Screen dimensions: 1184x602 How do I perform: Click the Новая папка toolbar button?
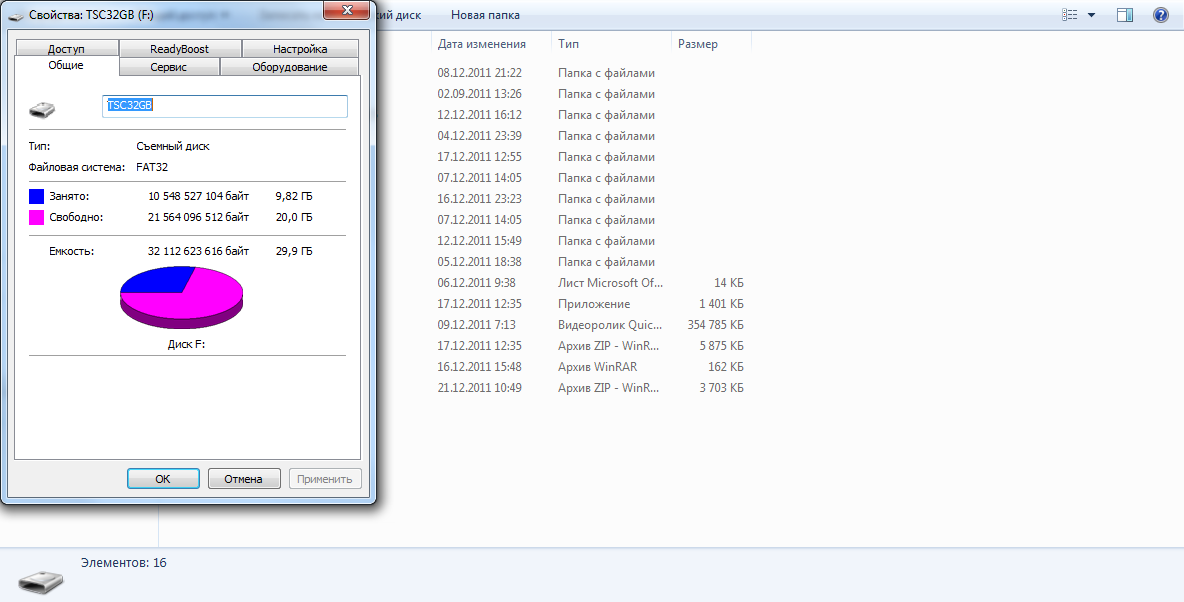(x=485, y=15)
